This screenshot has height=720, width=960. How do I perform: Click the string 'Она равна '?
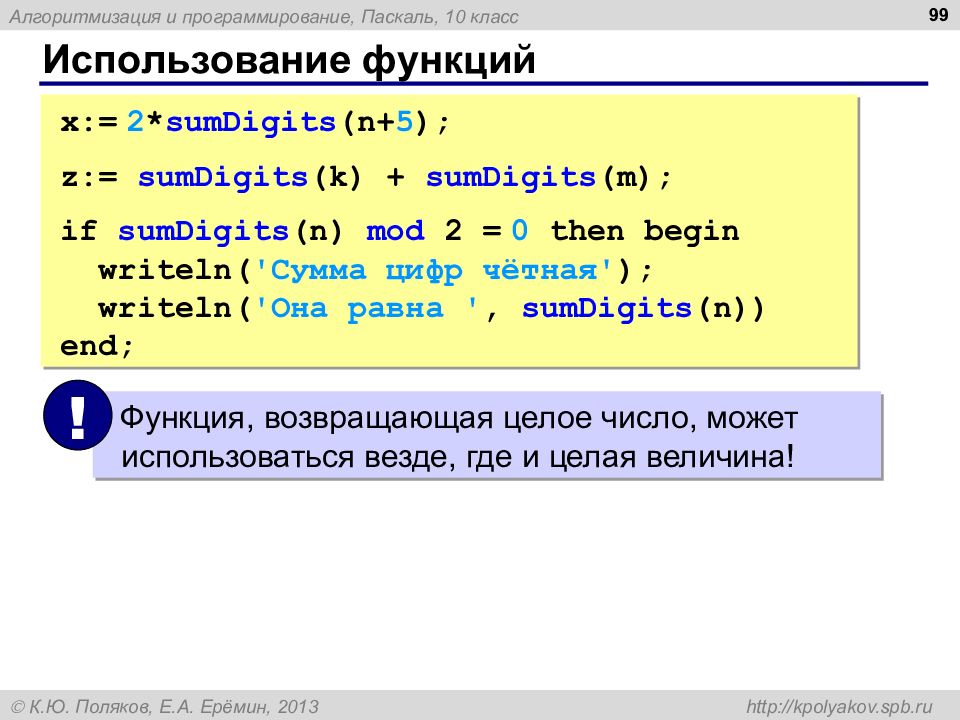point(366,308)
